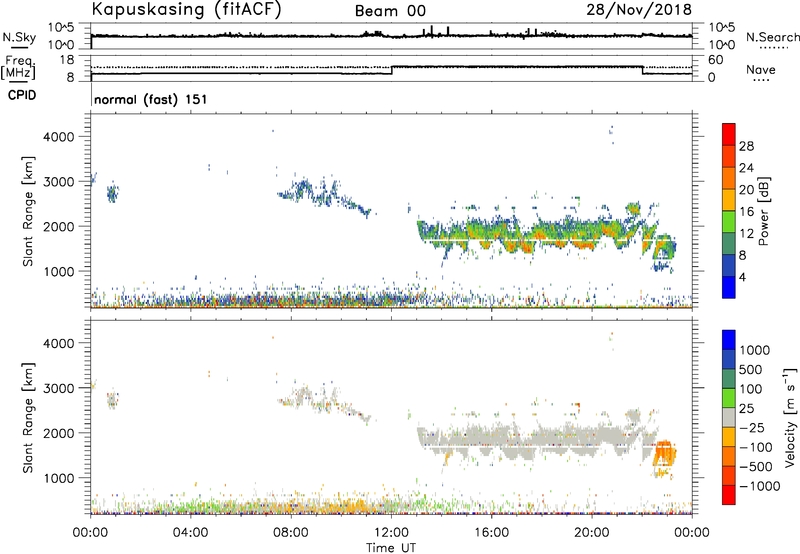This screenshot has width=800, height=554.
Task: Click the 'Slant Range [km]' label of power panel
Action: pyautogui.click(x=28, y=211)
